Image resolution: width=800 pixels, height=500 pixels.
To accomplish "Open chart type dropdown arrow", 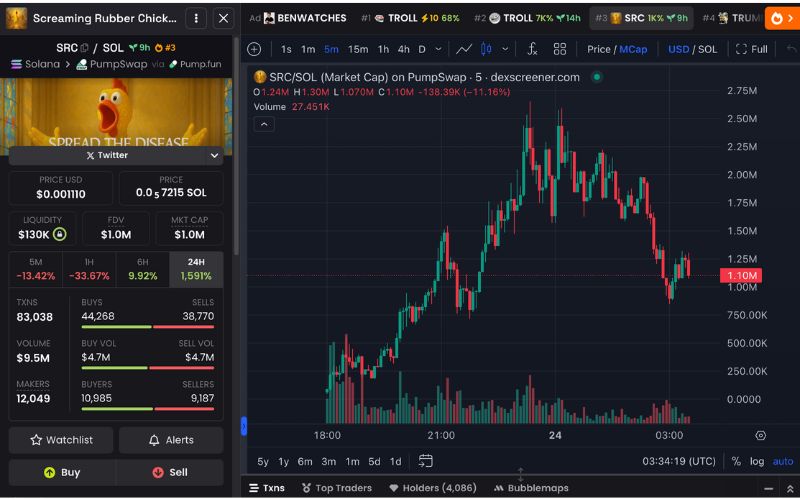I will (505, 49).
